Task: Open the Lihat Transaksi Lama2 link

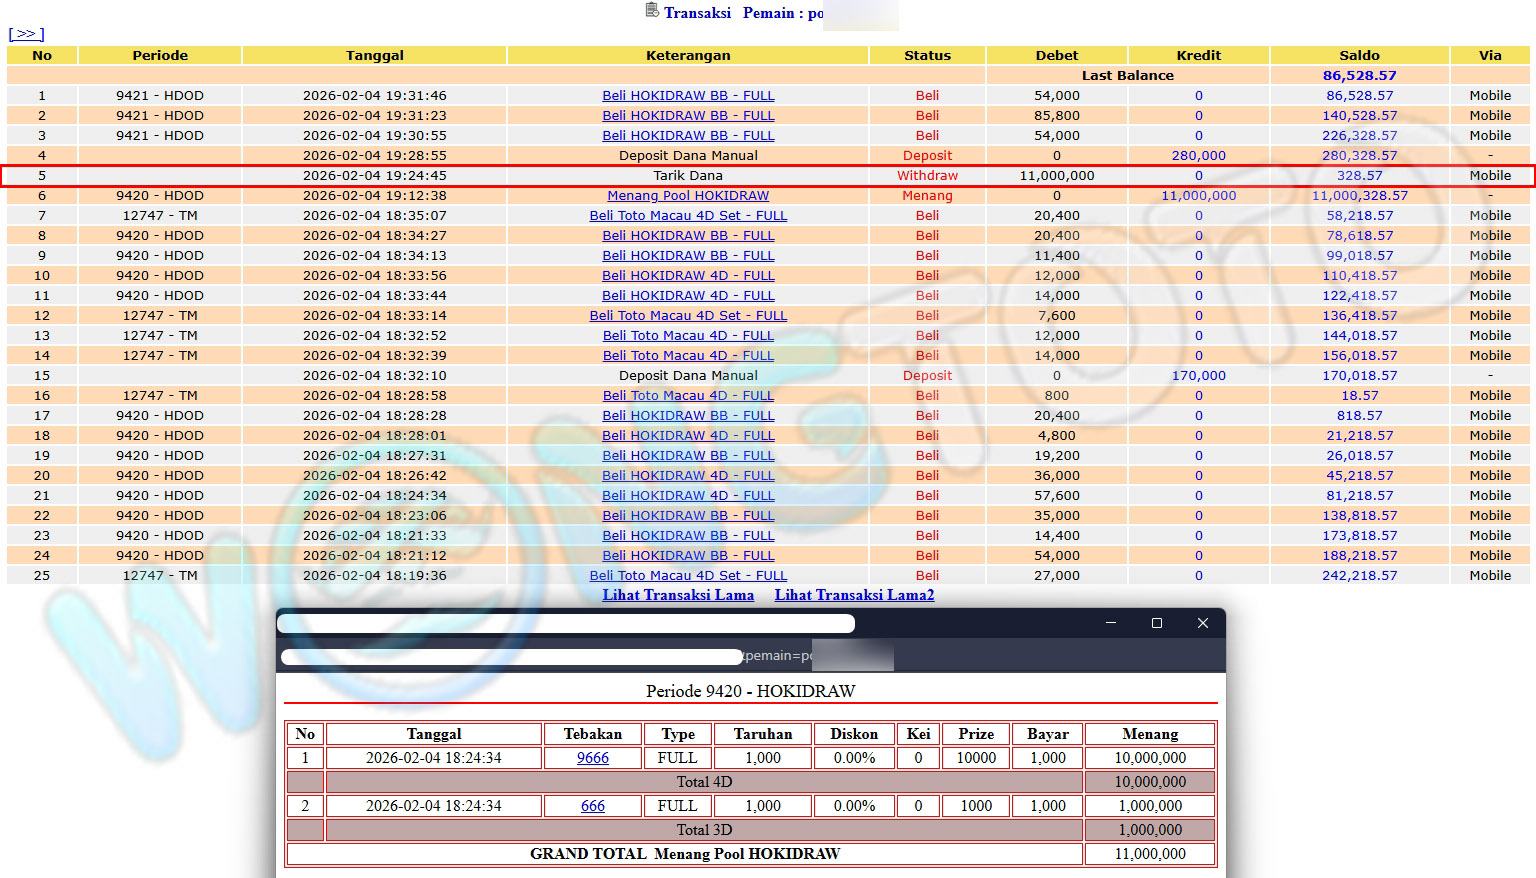Action: 854,595
